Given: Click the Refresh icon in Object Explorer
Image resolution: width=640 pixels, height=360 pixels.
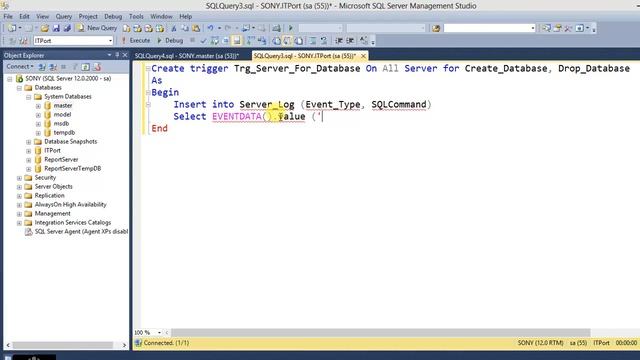Looking at the screenshot, I should [x=85, y=67].
